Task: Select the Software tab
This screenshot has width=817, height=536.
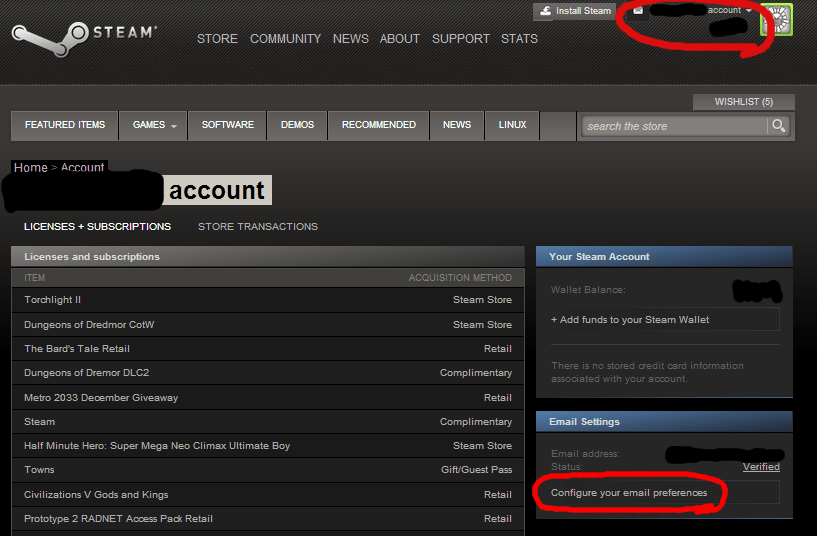Action: point(228,125)
